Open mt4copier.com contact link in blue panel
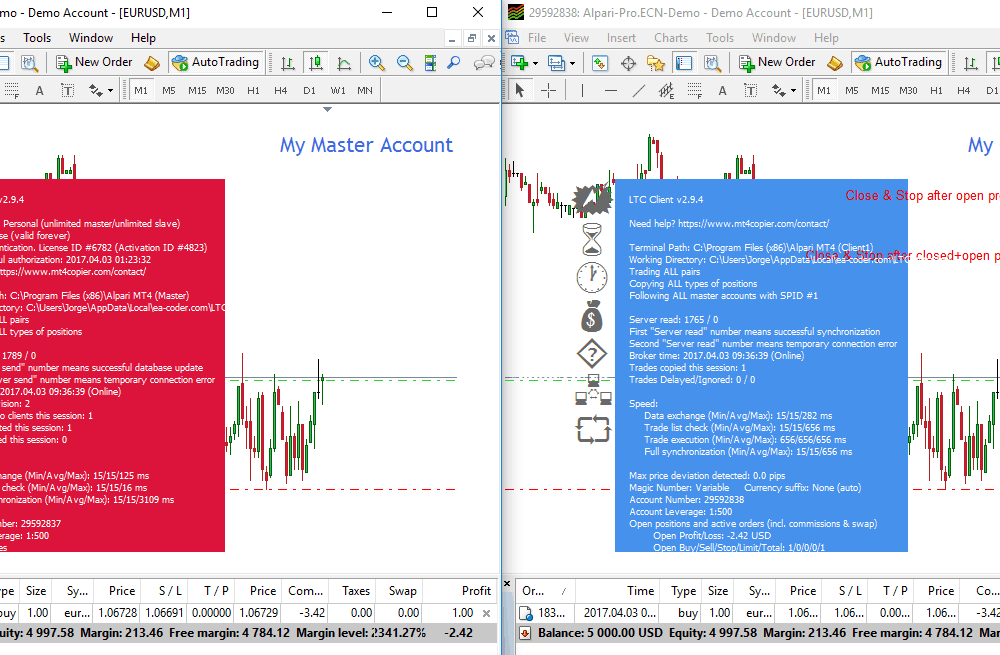This screenshot has width=1000, height=655. click(x=753, y=224)
